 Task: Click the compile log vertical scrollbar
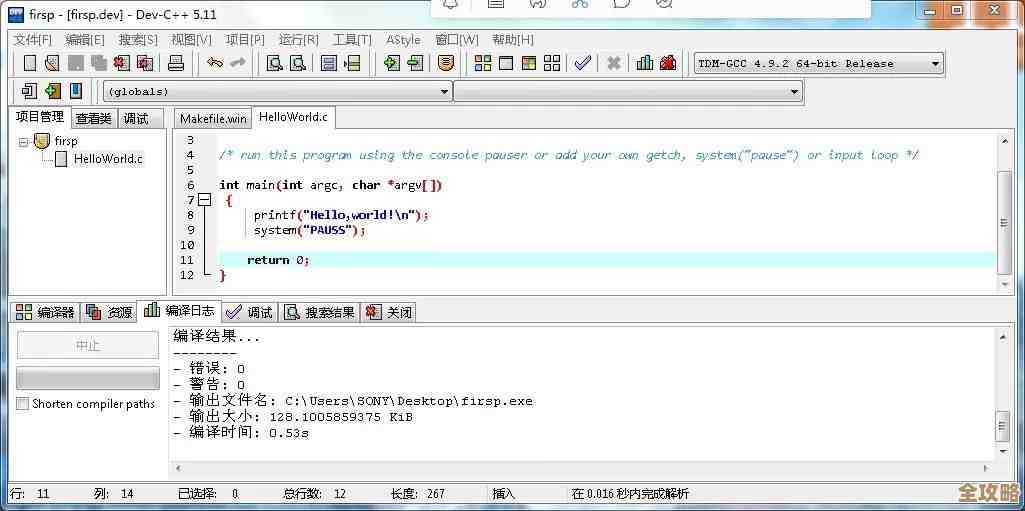(1002, 426)
